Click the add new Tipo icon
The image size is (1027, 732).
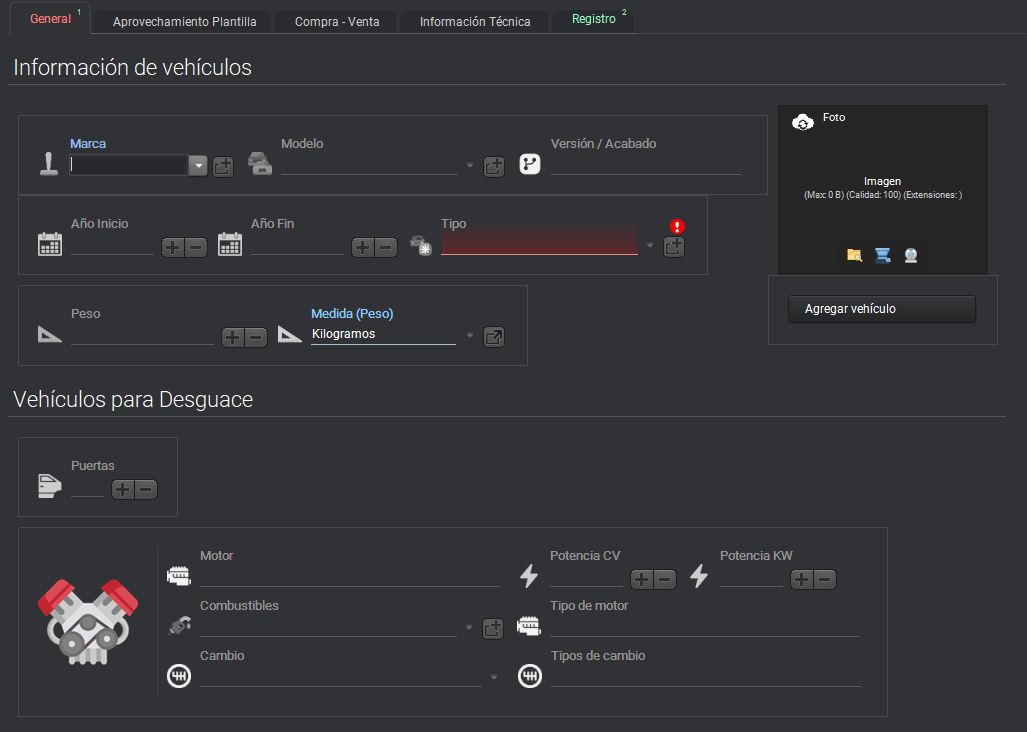(x=674, y=247)
